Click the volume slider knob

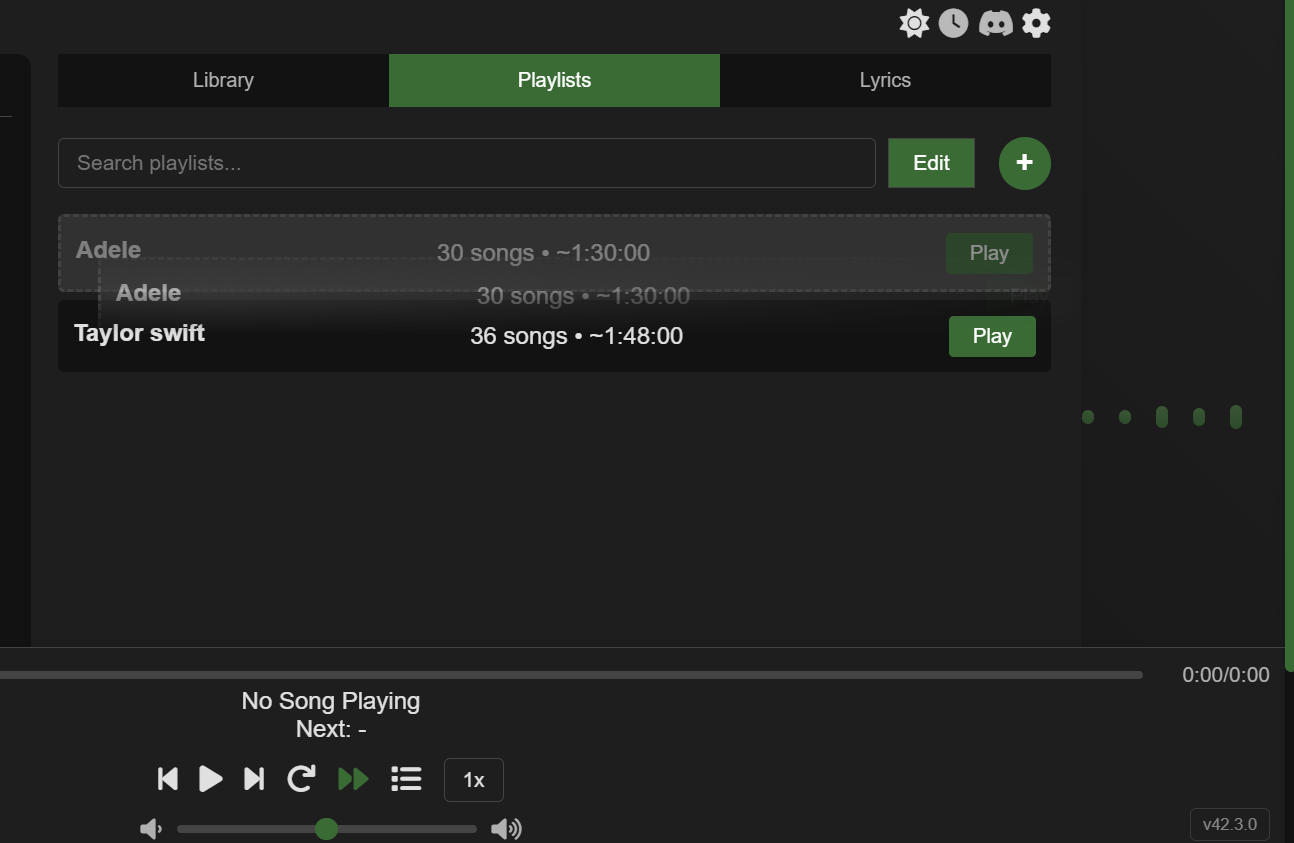[x=326, y=829]
